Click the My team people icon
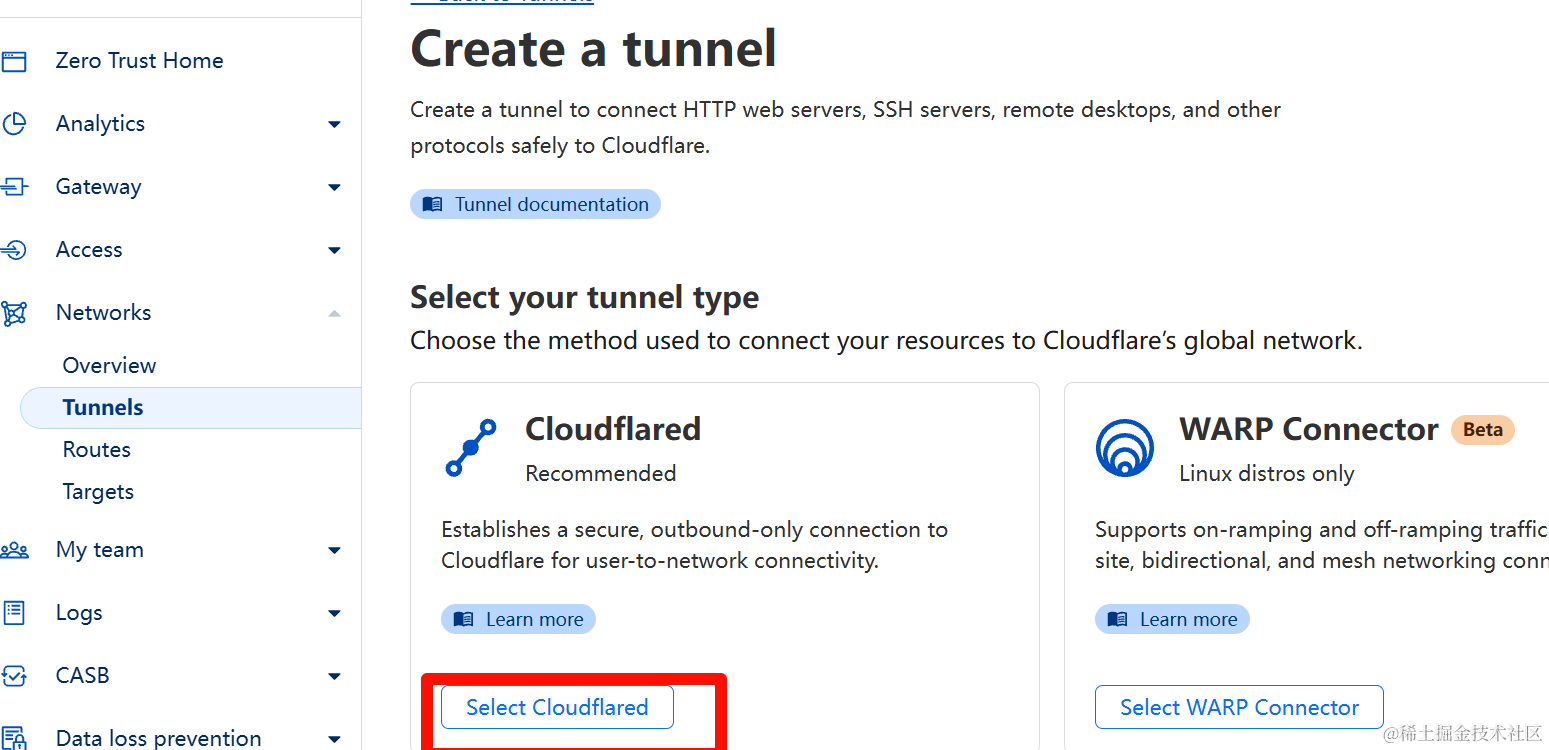 click(14, 550)
